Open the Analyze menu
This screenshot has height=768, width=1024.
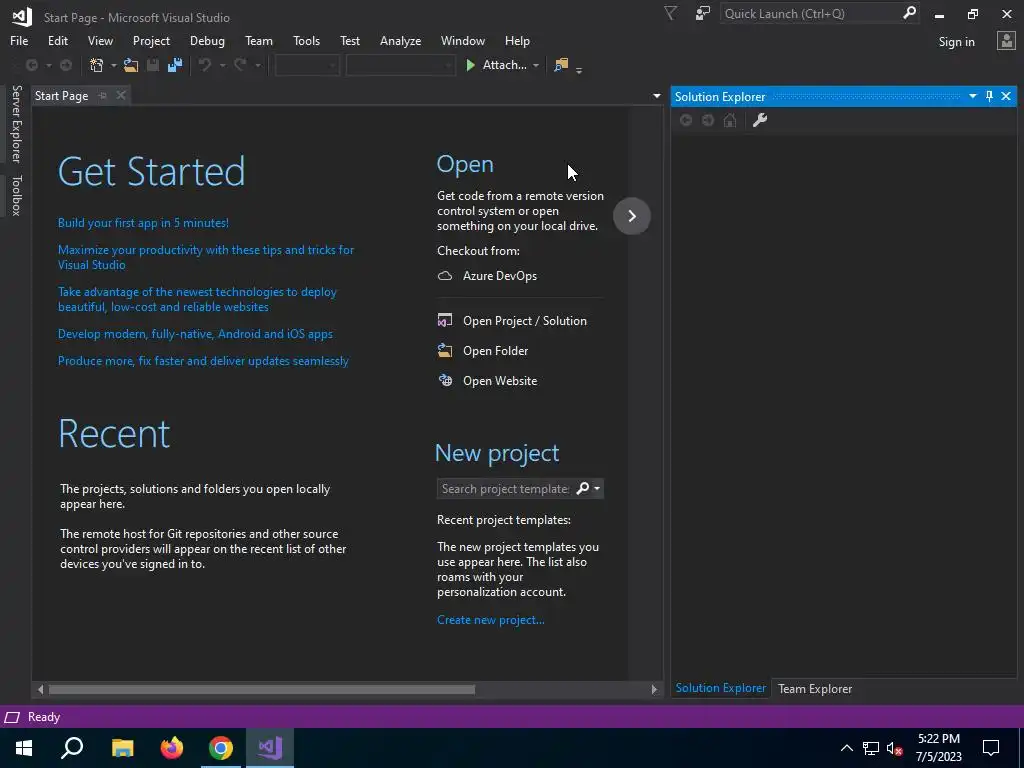tap(400, 41)
